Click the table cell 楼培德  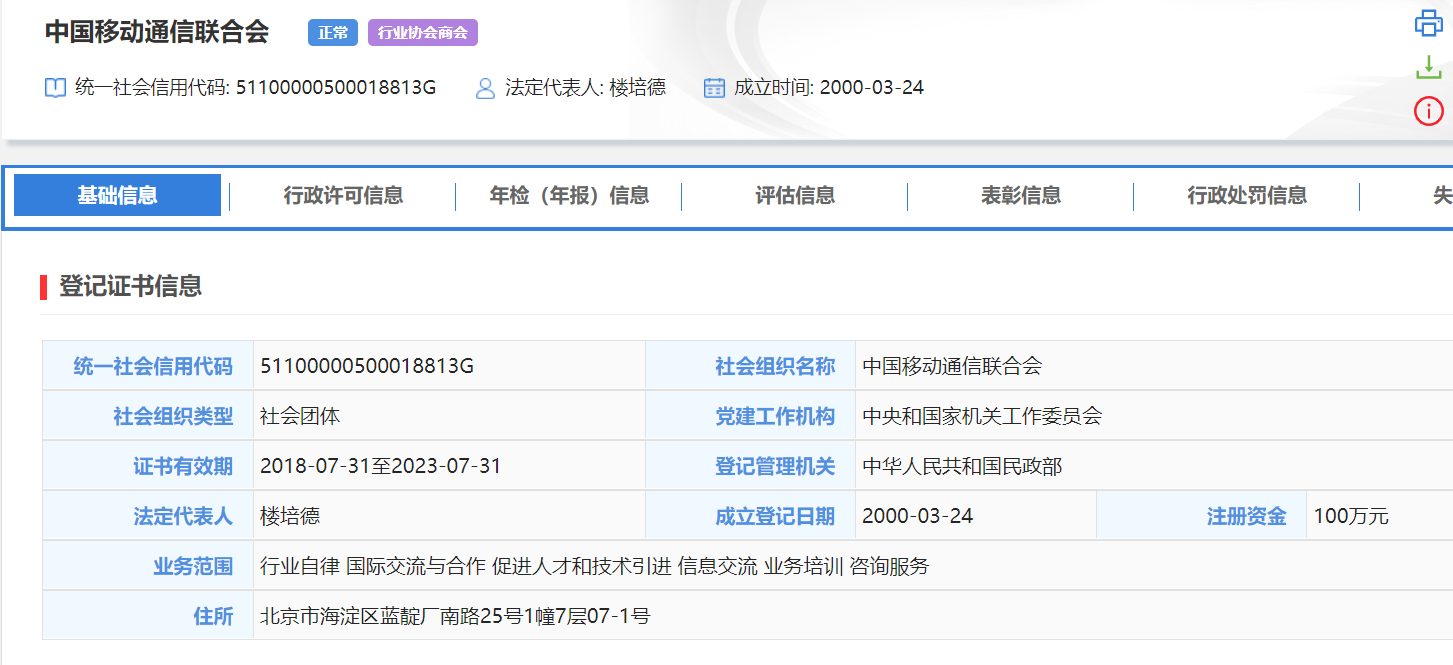(x=290, y=516)
